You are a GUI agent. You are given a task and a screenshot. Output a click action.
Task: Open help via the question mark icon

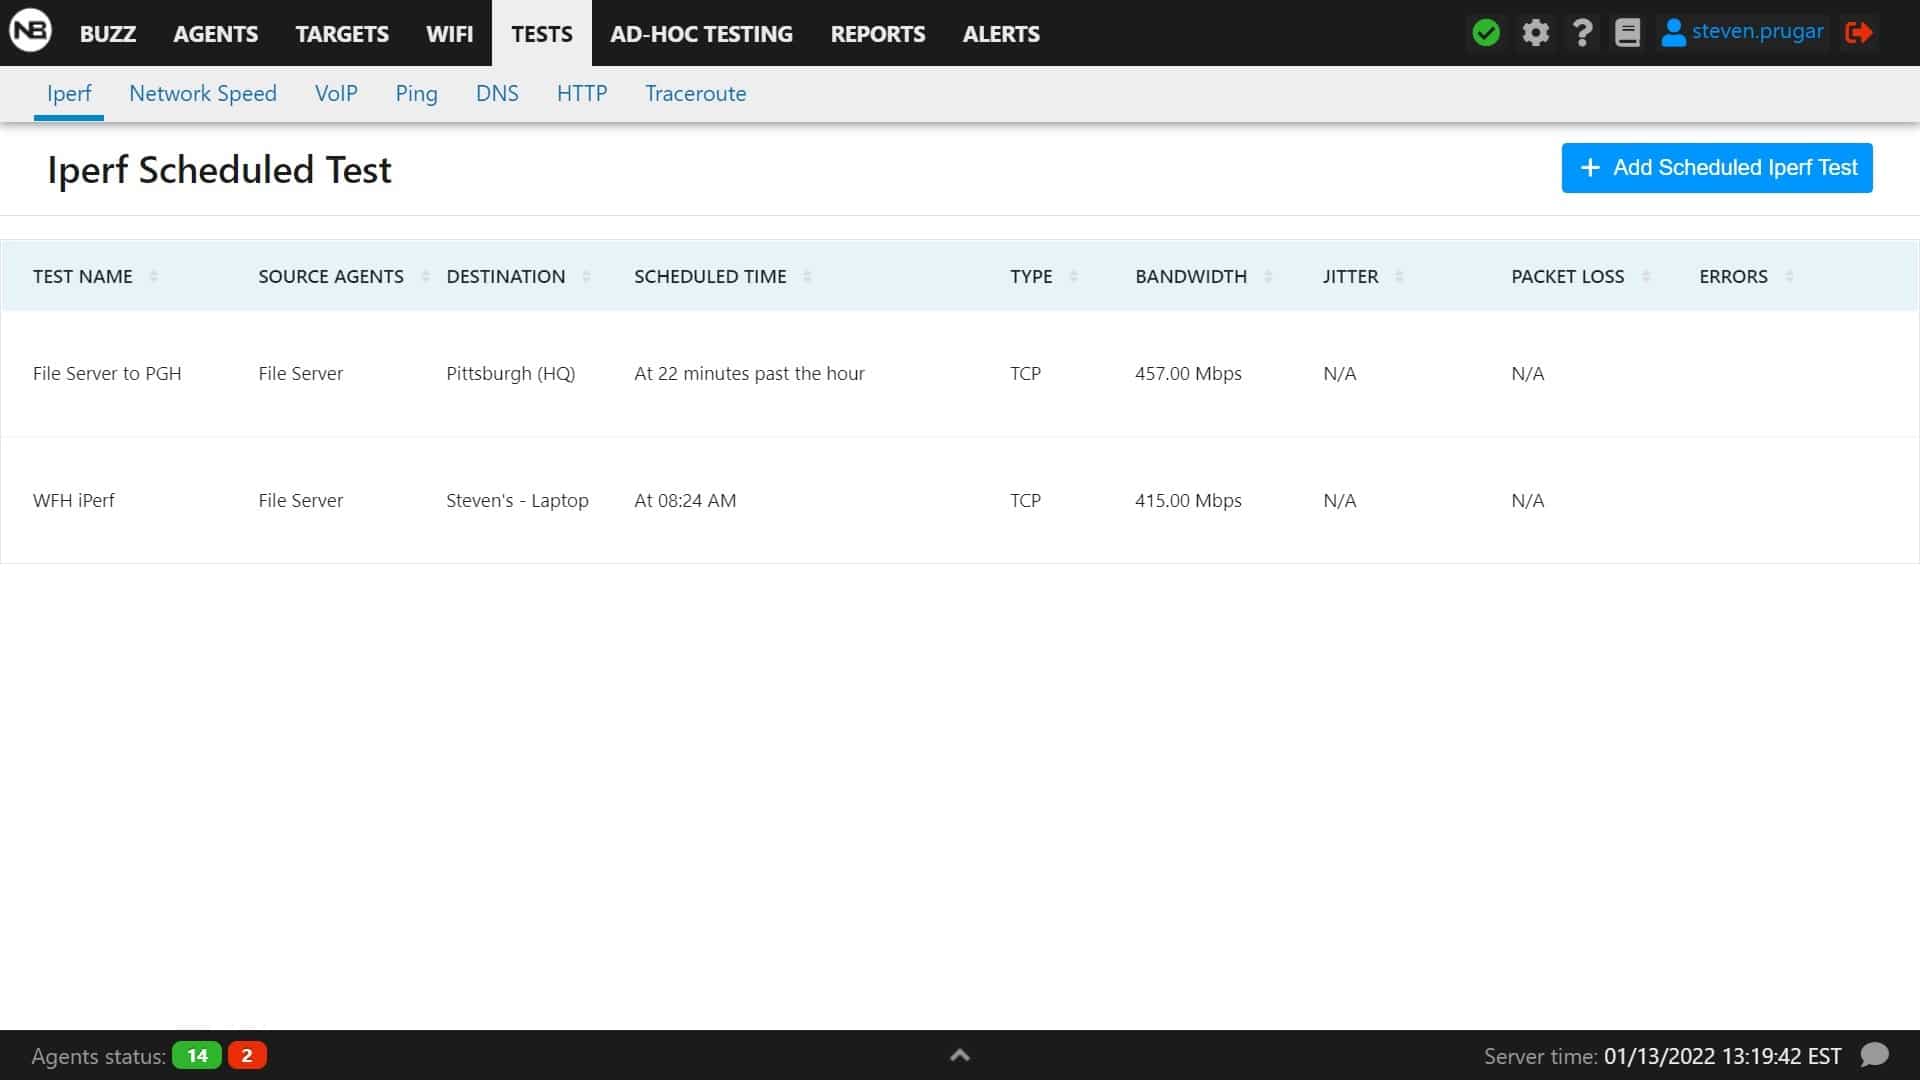[1582, 33]
